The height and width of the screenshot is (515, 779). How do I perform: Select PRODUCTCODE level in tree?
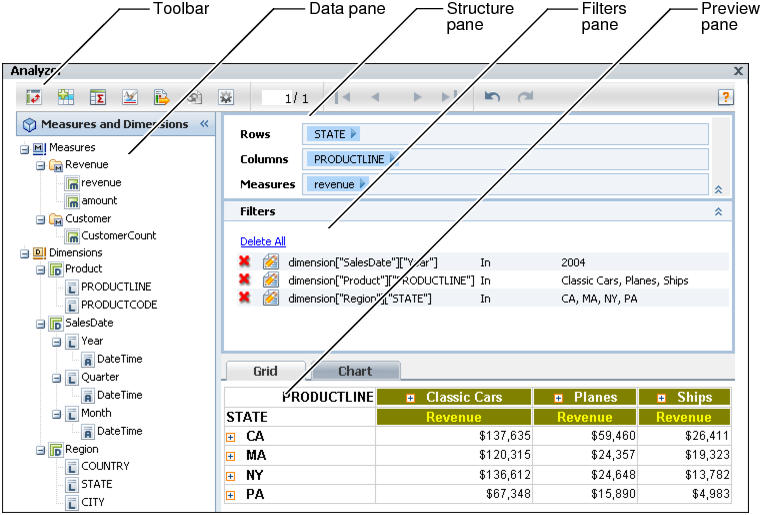[119, 305]
